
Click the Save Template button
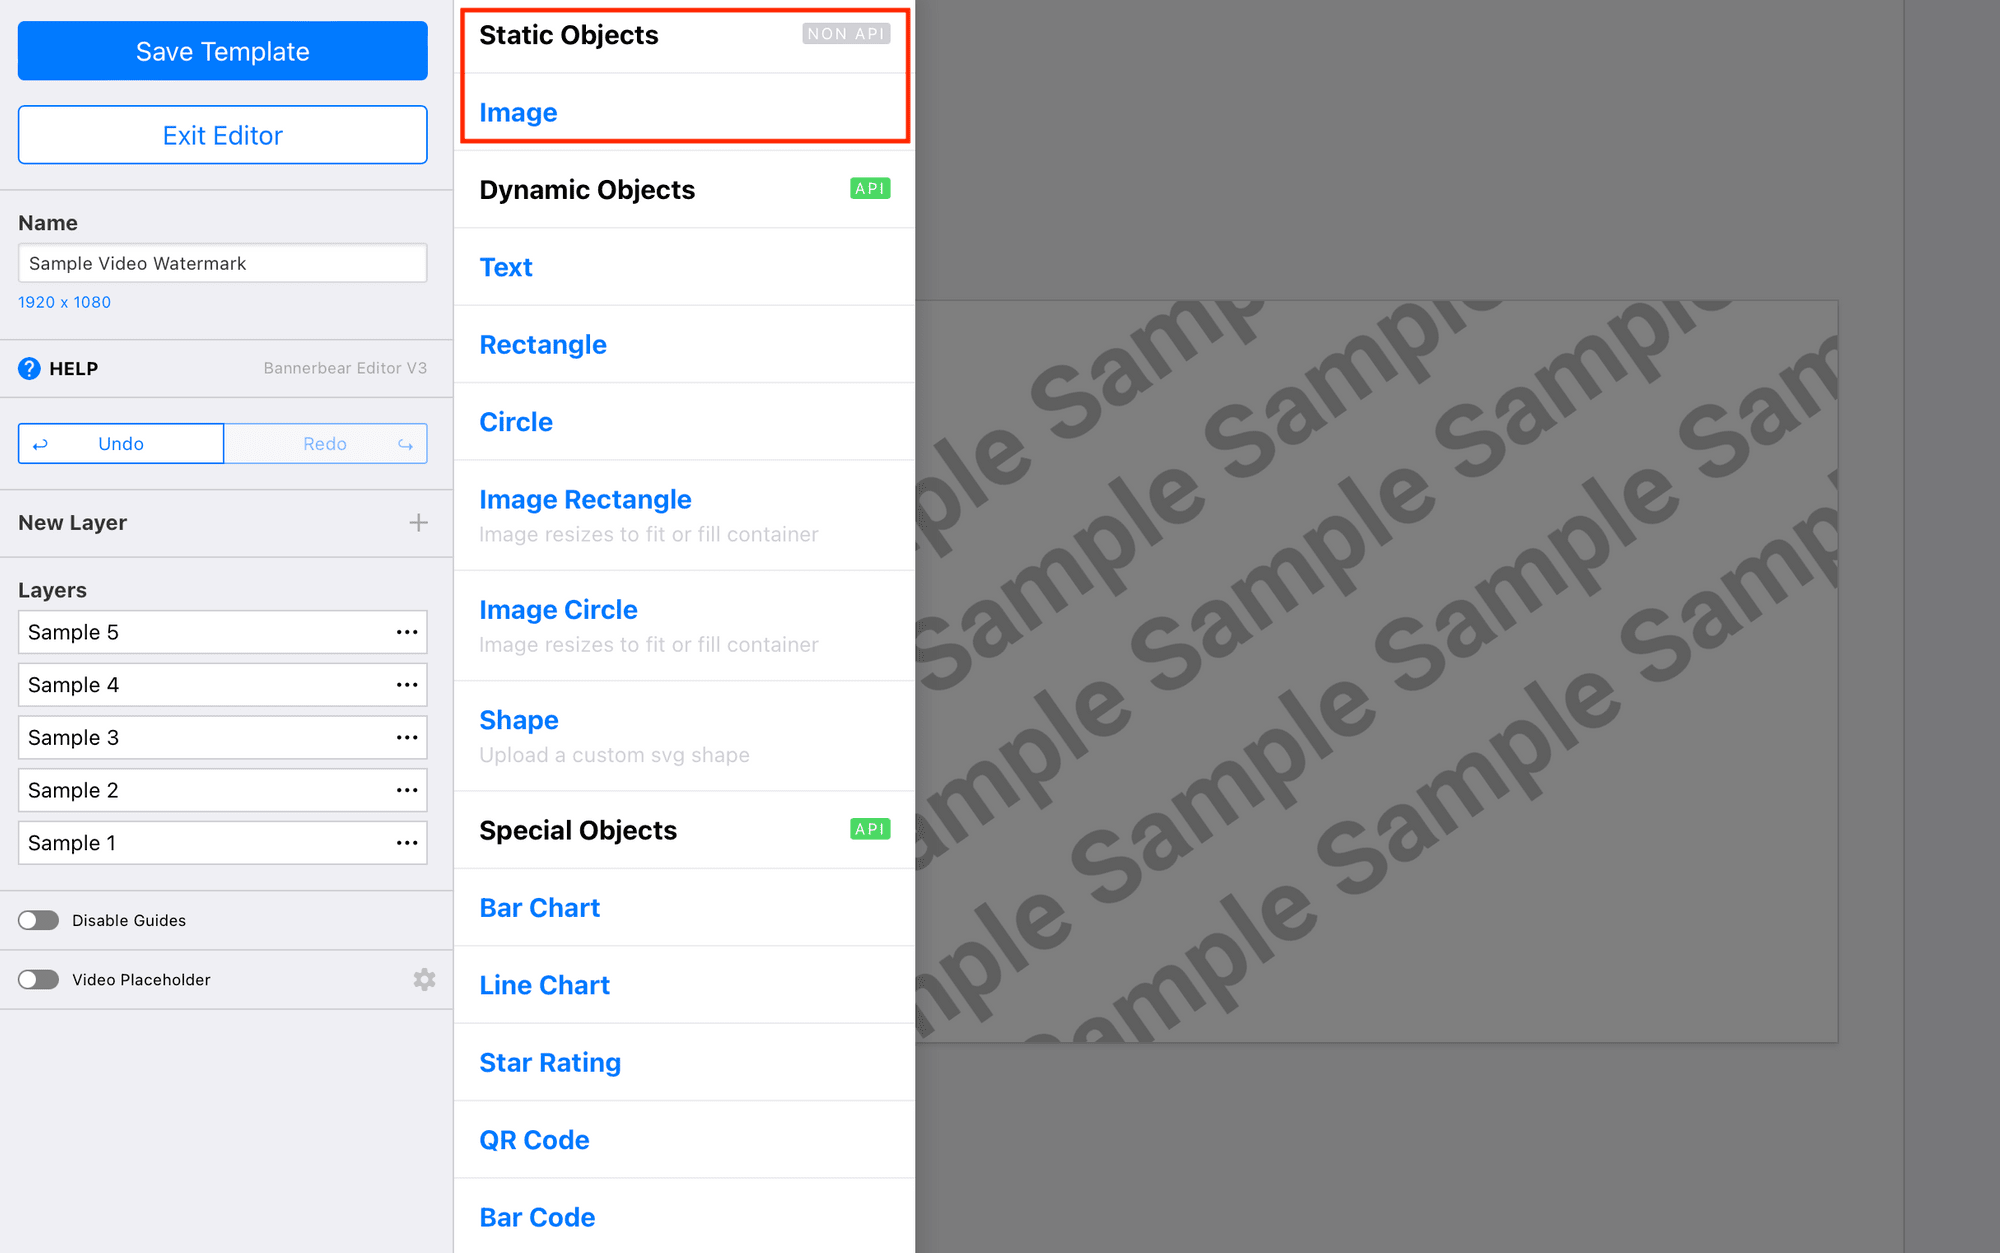(221, 51)
